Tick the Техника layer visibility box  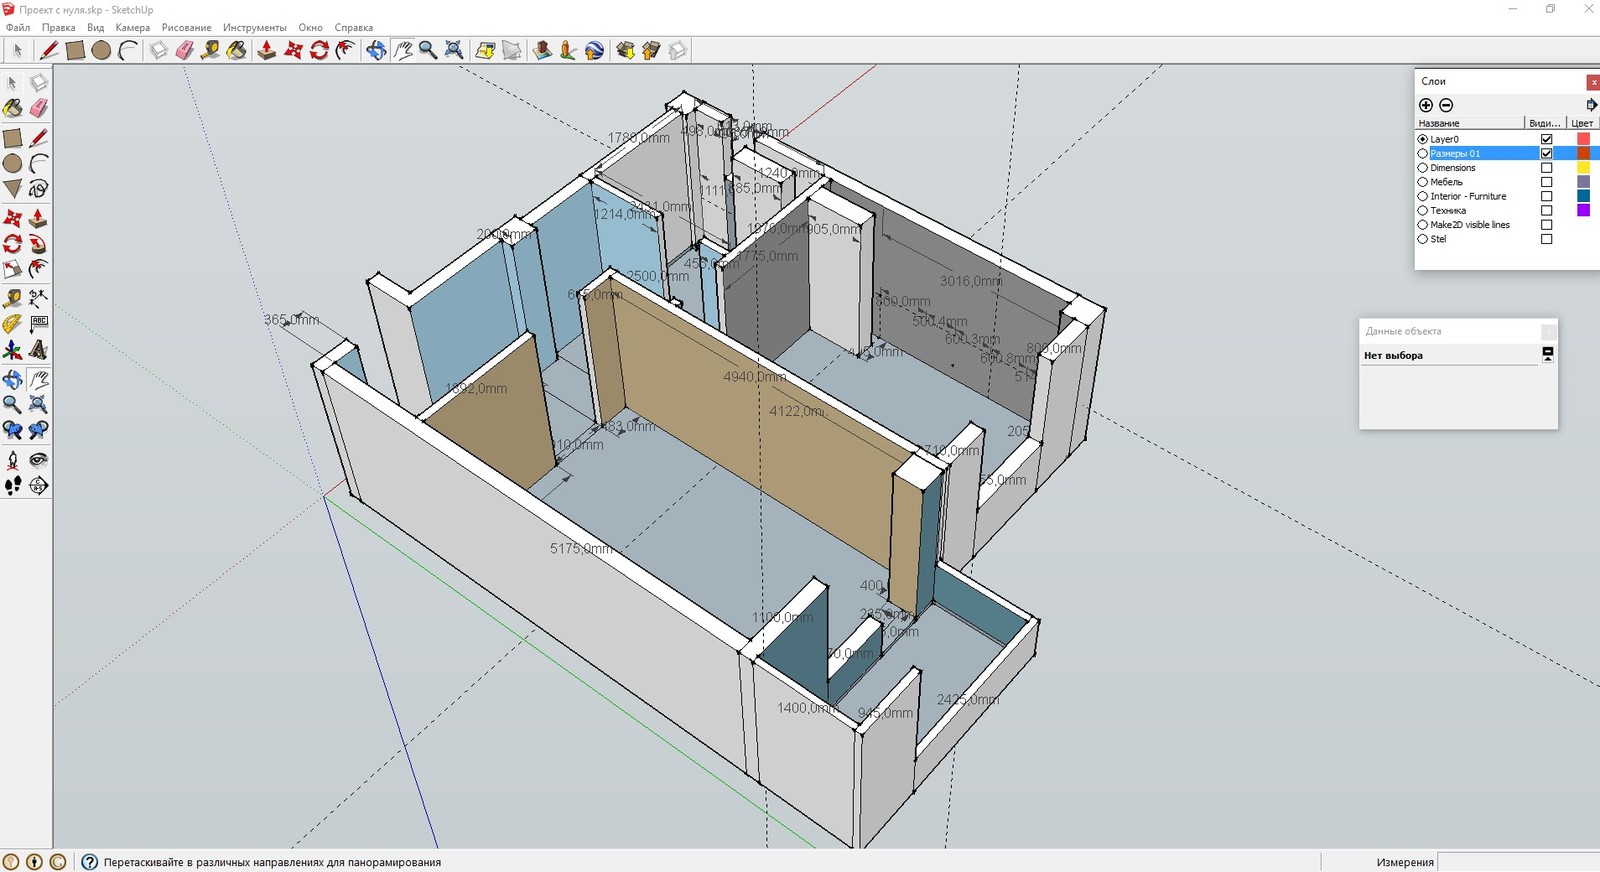(x=1546, y=210)
